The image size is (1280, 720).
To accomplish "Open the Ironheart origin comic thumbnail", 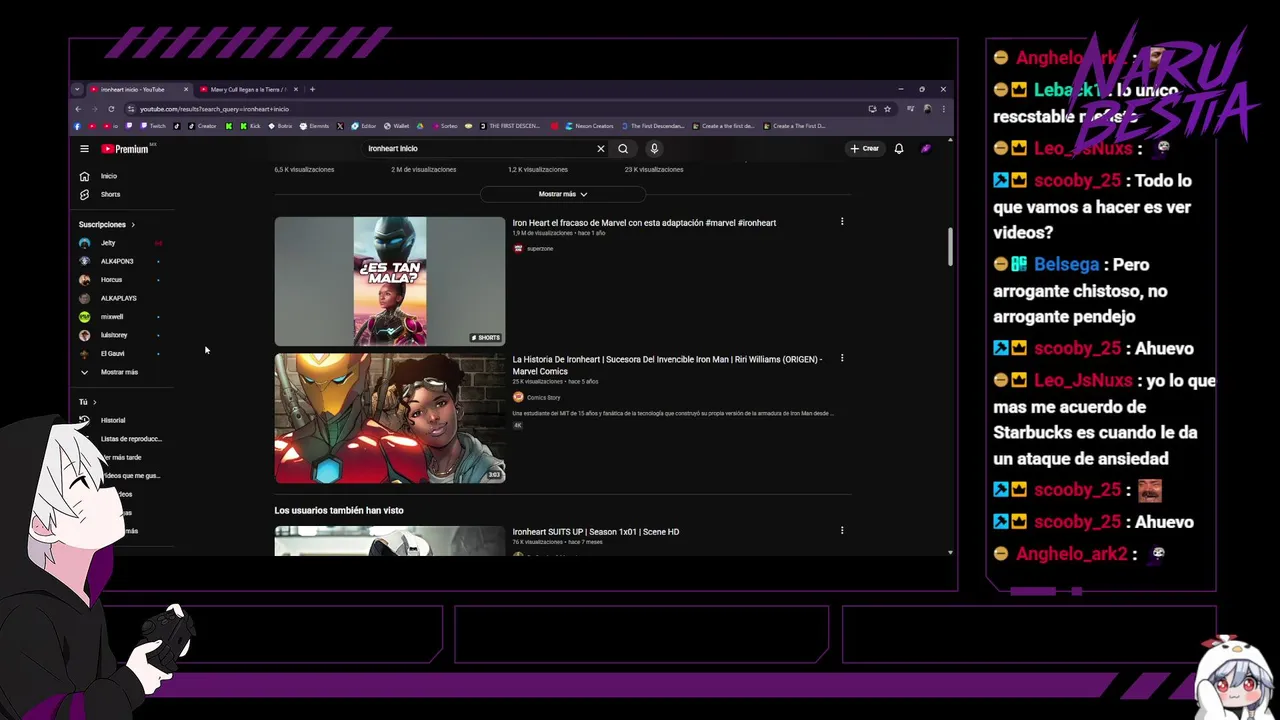I will click(390, 418).
